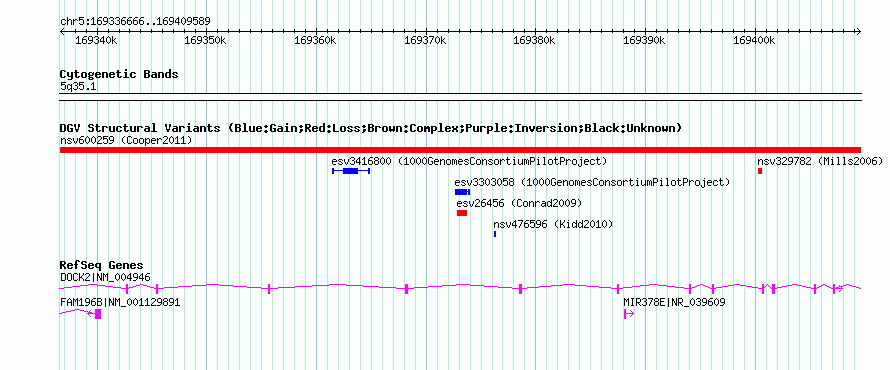Image resolution: width=890 pixels, height=370 pixels.
Task: Select the nsv600259 (Cooper2011) label
Action: click(x=126, y=140)
